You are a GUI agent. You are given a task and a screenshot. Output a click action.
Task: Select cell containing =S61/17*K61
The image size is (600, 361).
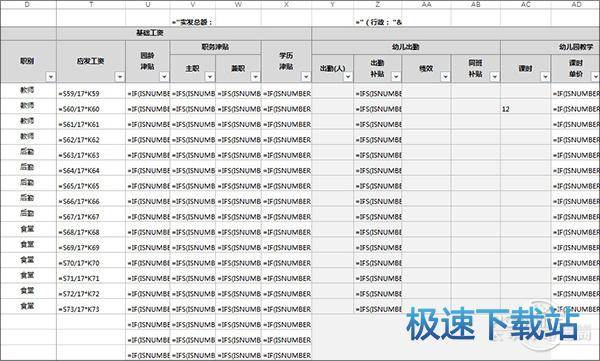(x=91, y=122)
